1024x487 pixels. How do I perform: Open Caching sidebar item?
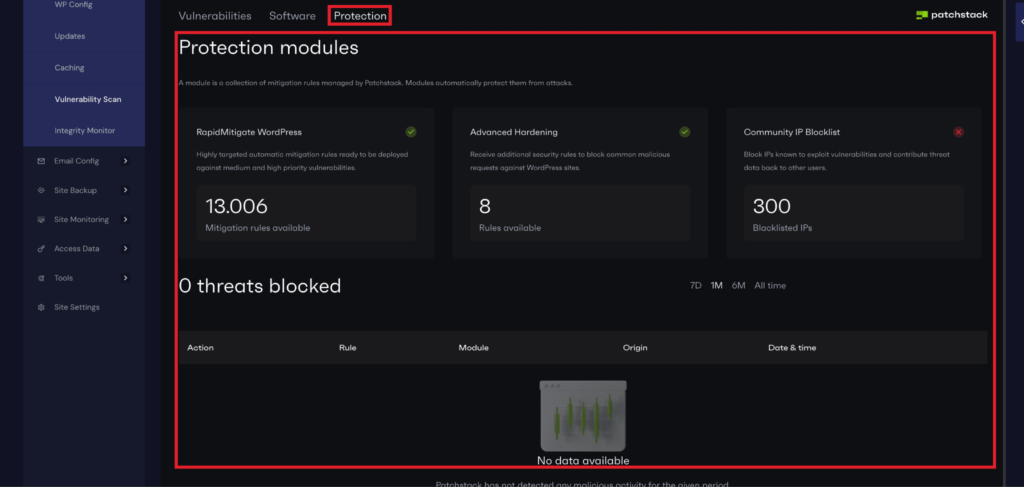(x=69, y=67)
